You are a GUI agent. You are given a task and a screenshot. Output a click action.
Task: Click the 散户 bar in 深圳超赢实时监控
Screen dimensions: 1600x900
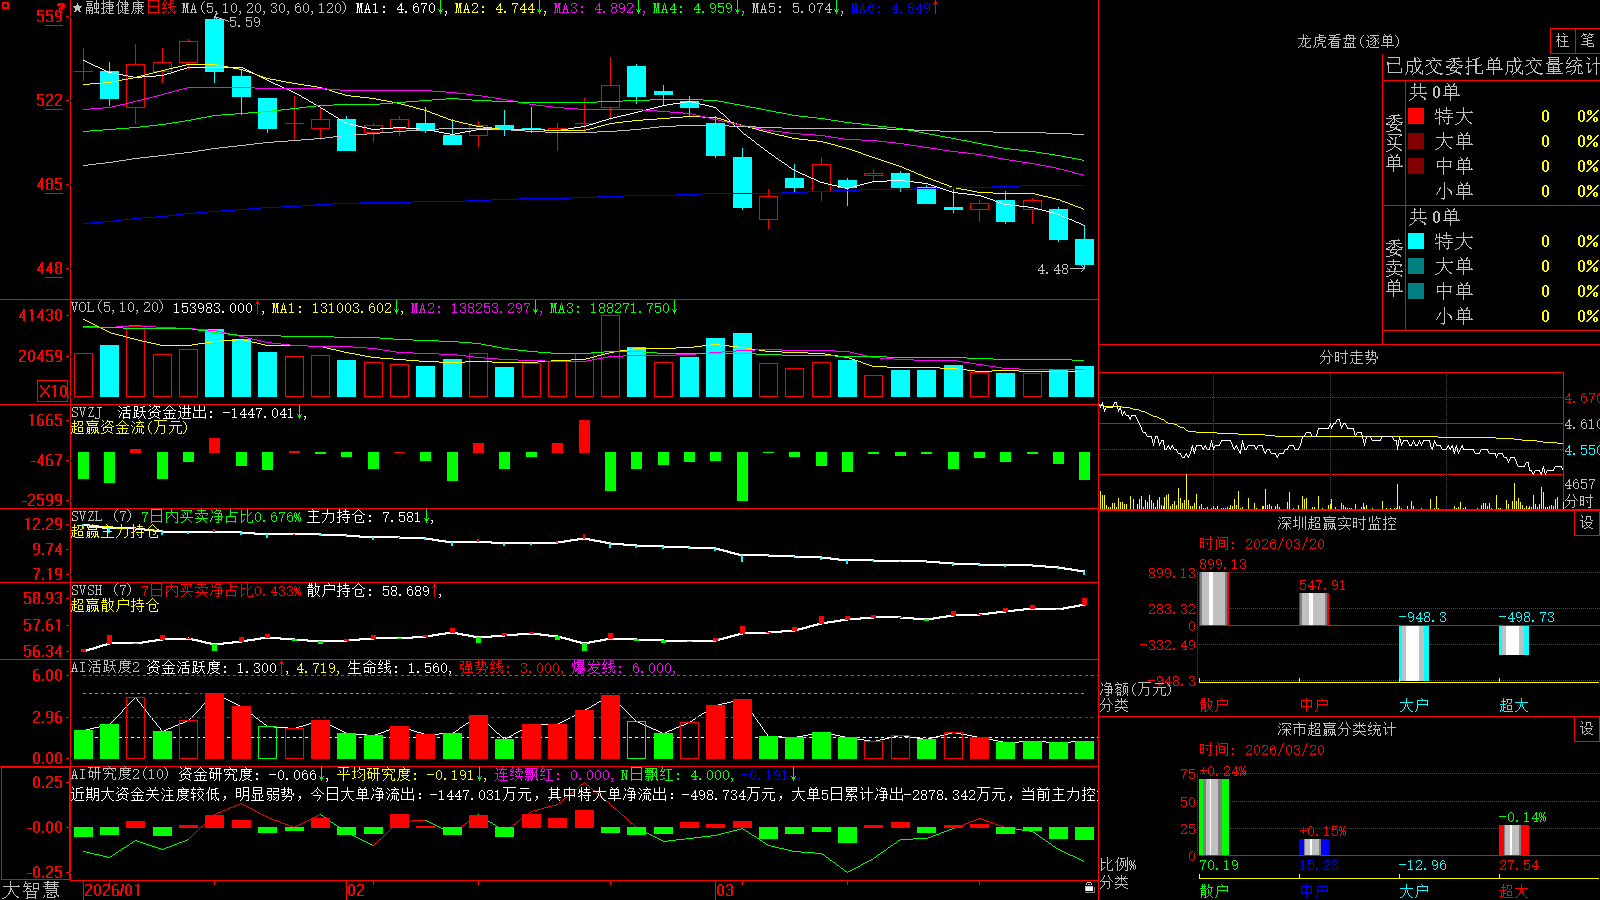point(1213,599)
